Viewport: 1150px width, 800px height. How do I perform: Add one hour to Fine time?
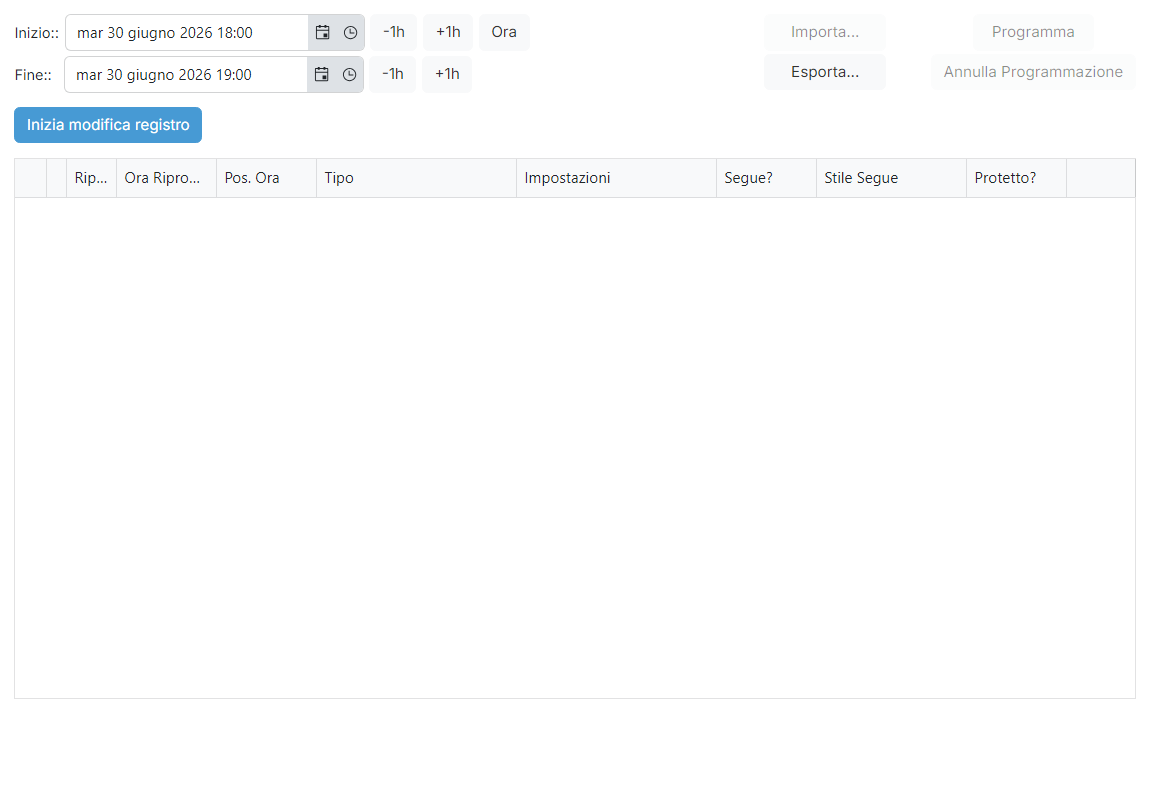[x=447, y=74]
